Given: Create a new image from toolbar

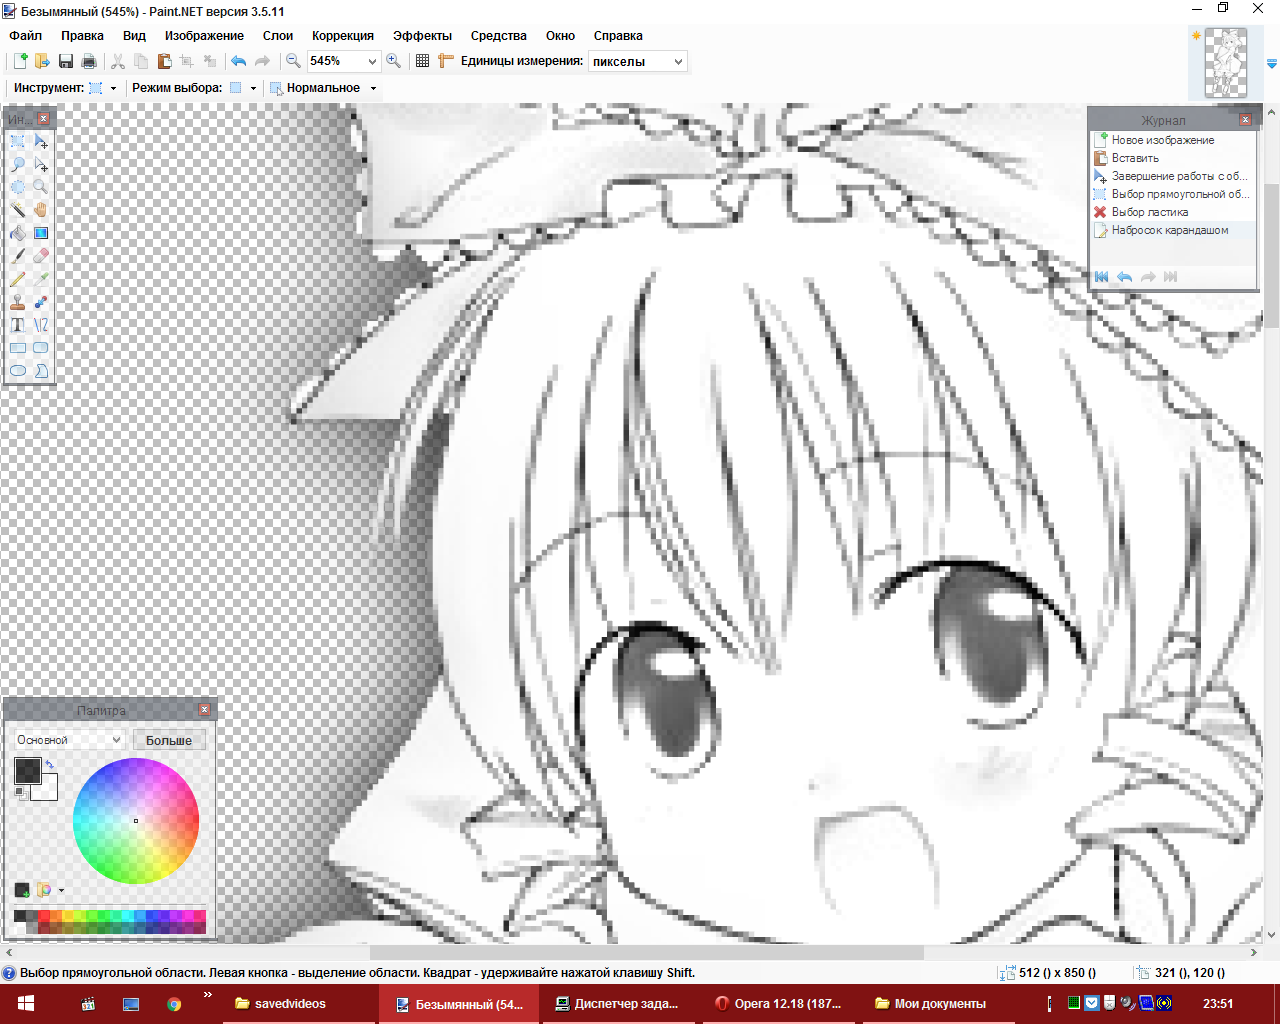Looking at the screenshot, I should point(20,61).
